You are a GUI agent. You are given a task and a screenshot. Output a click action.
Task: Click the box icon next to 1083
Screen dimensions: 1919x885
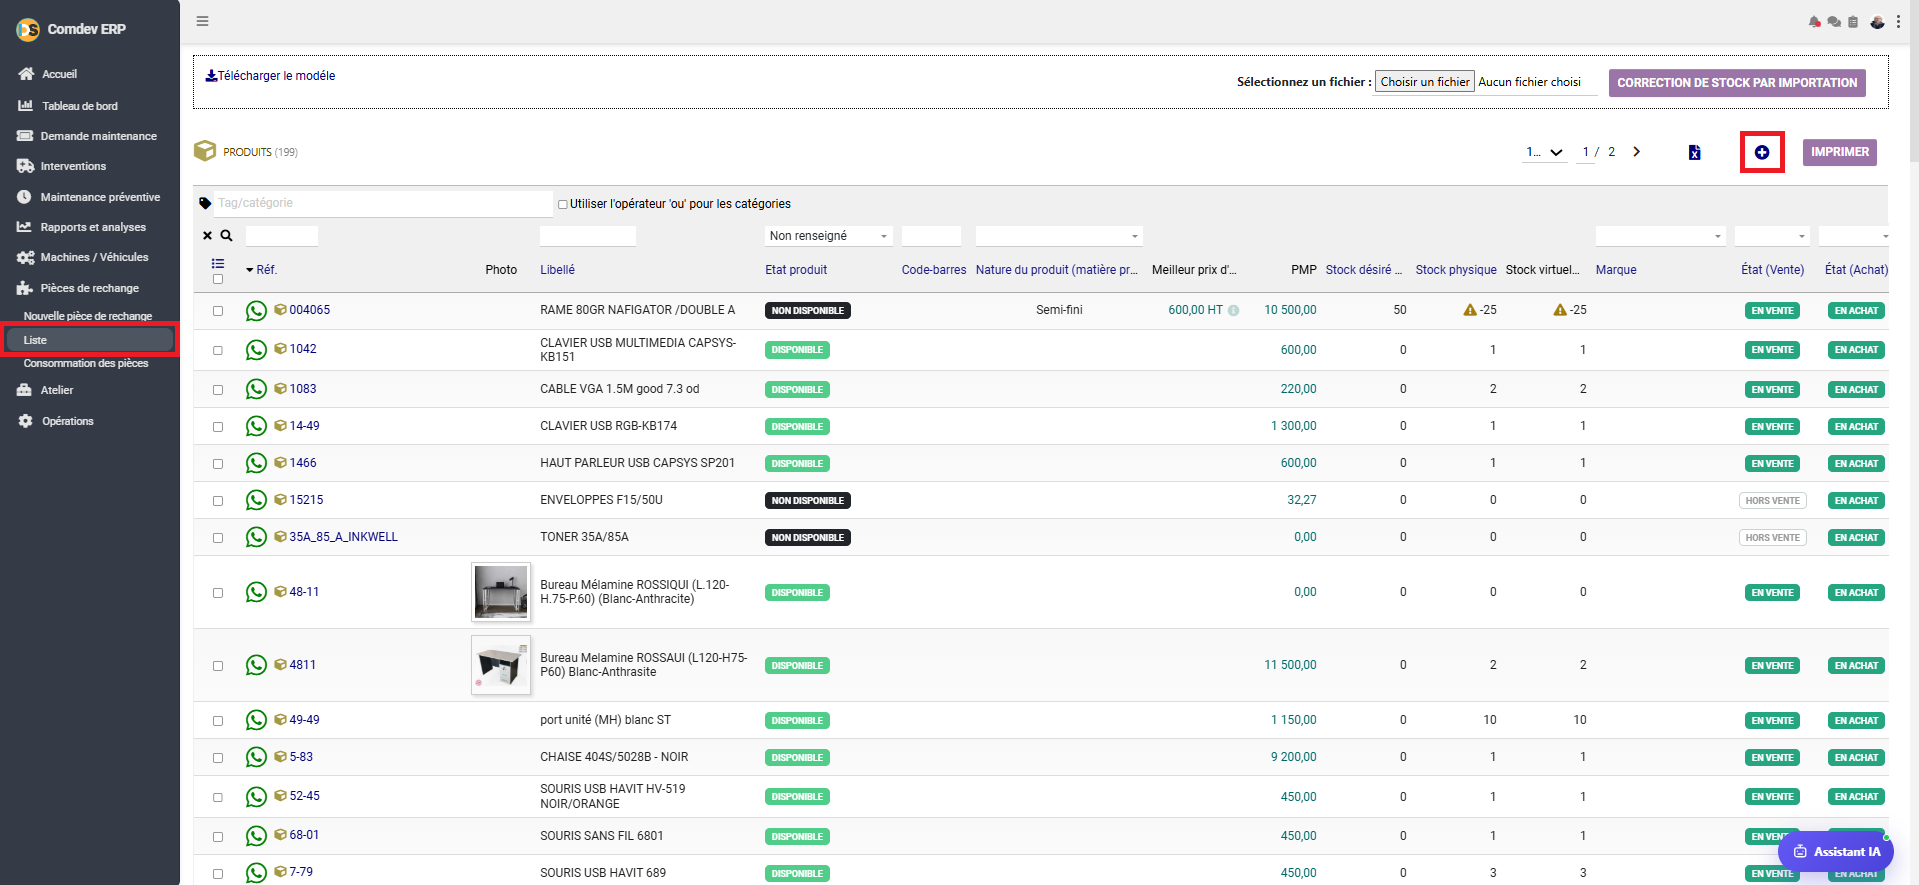coord(280,389)
